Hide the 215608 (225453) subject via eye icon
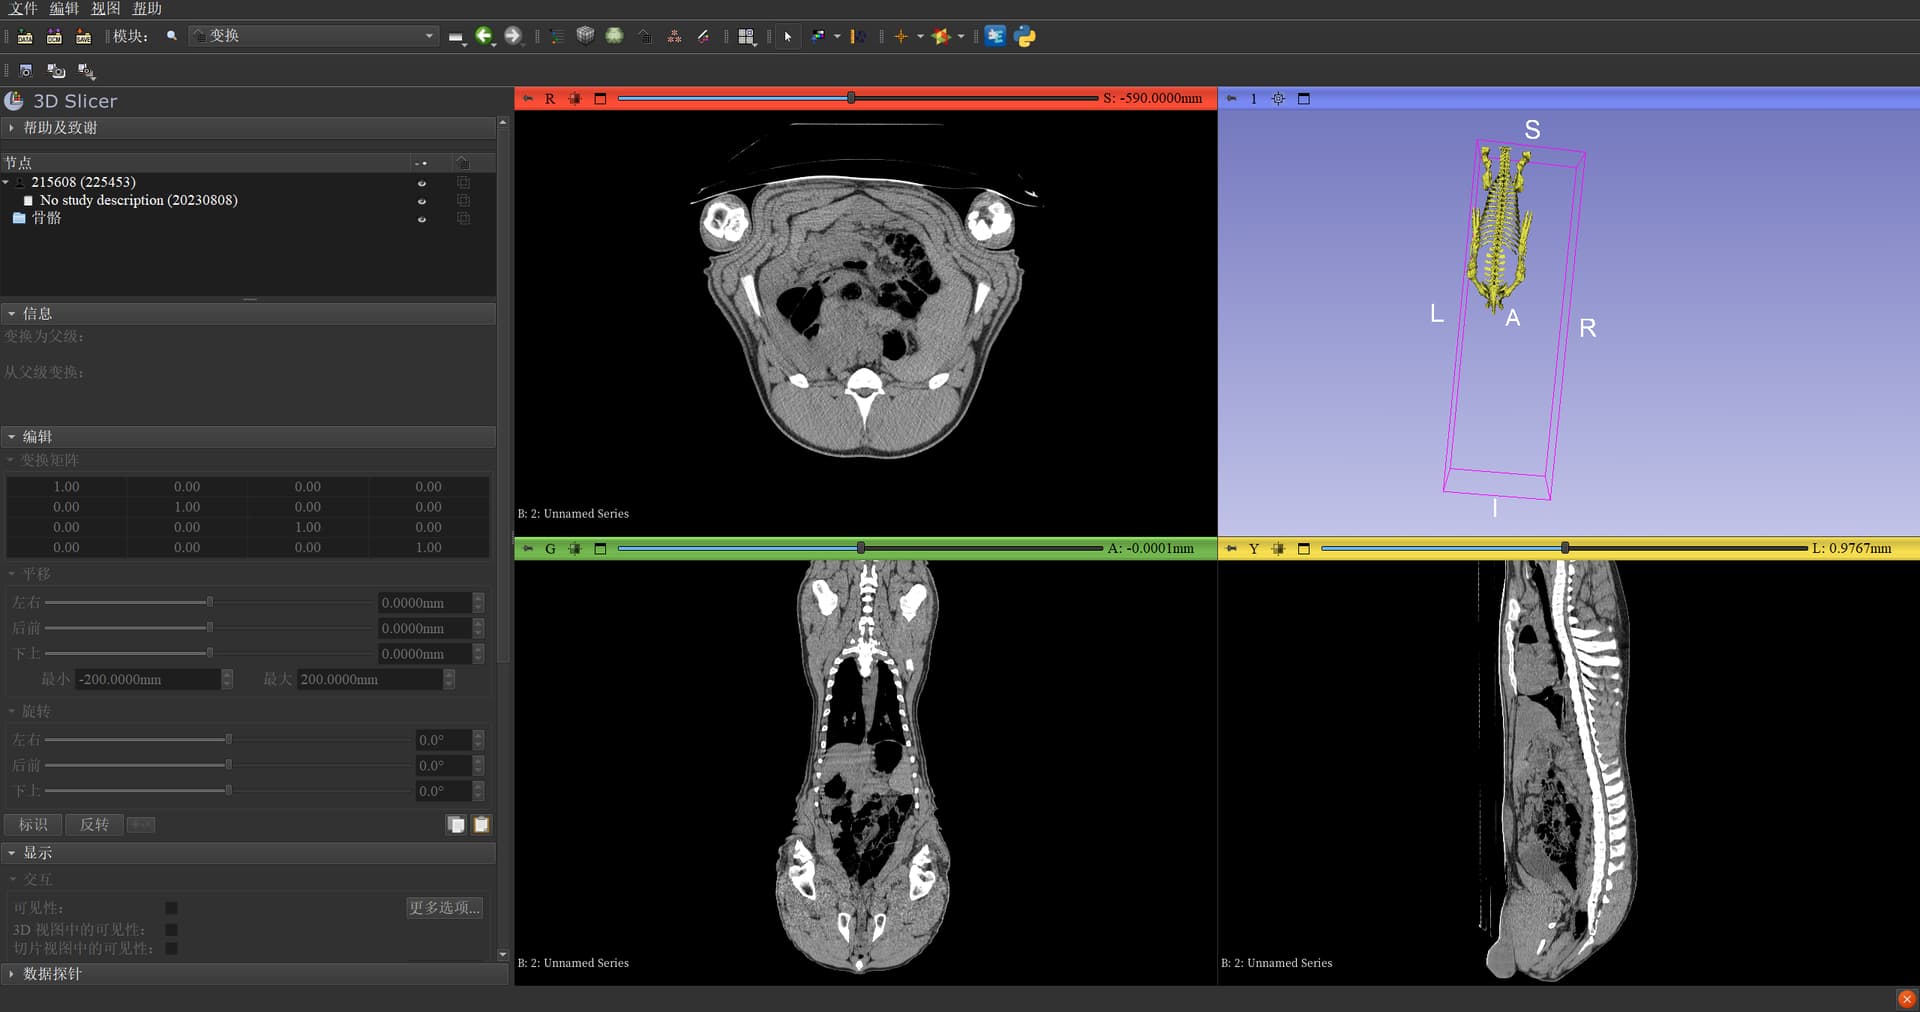Image resolution: width=1920 pixels, height=1012 pixels. point(422,183)
